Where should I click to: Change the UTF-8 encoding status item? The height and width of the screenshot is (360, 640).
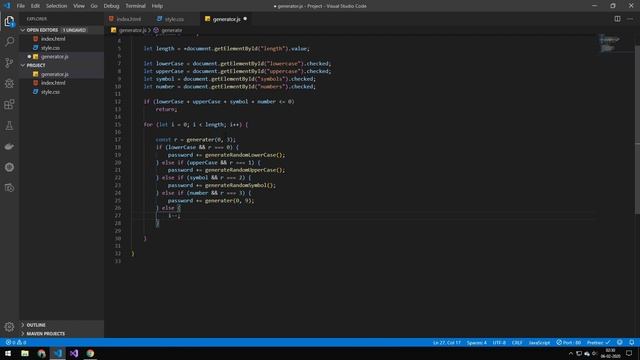(x=499, y=342)
